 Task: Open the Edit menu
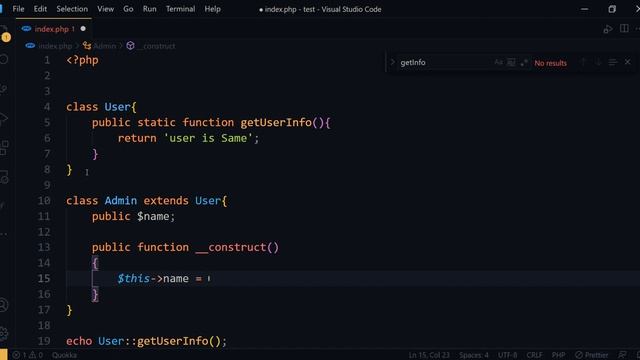[x=40, y=9]
